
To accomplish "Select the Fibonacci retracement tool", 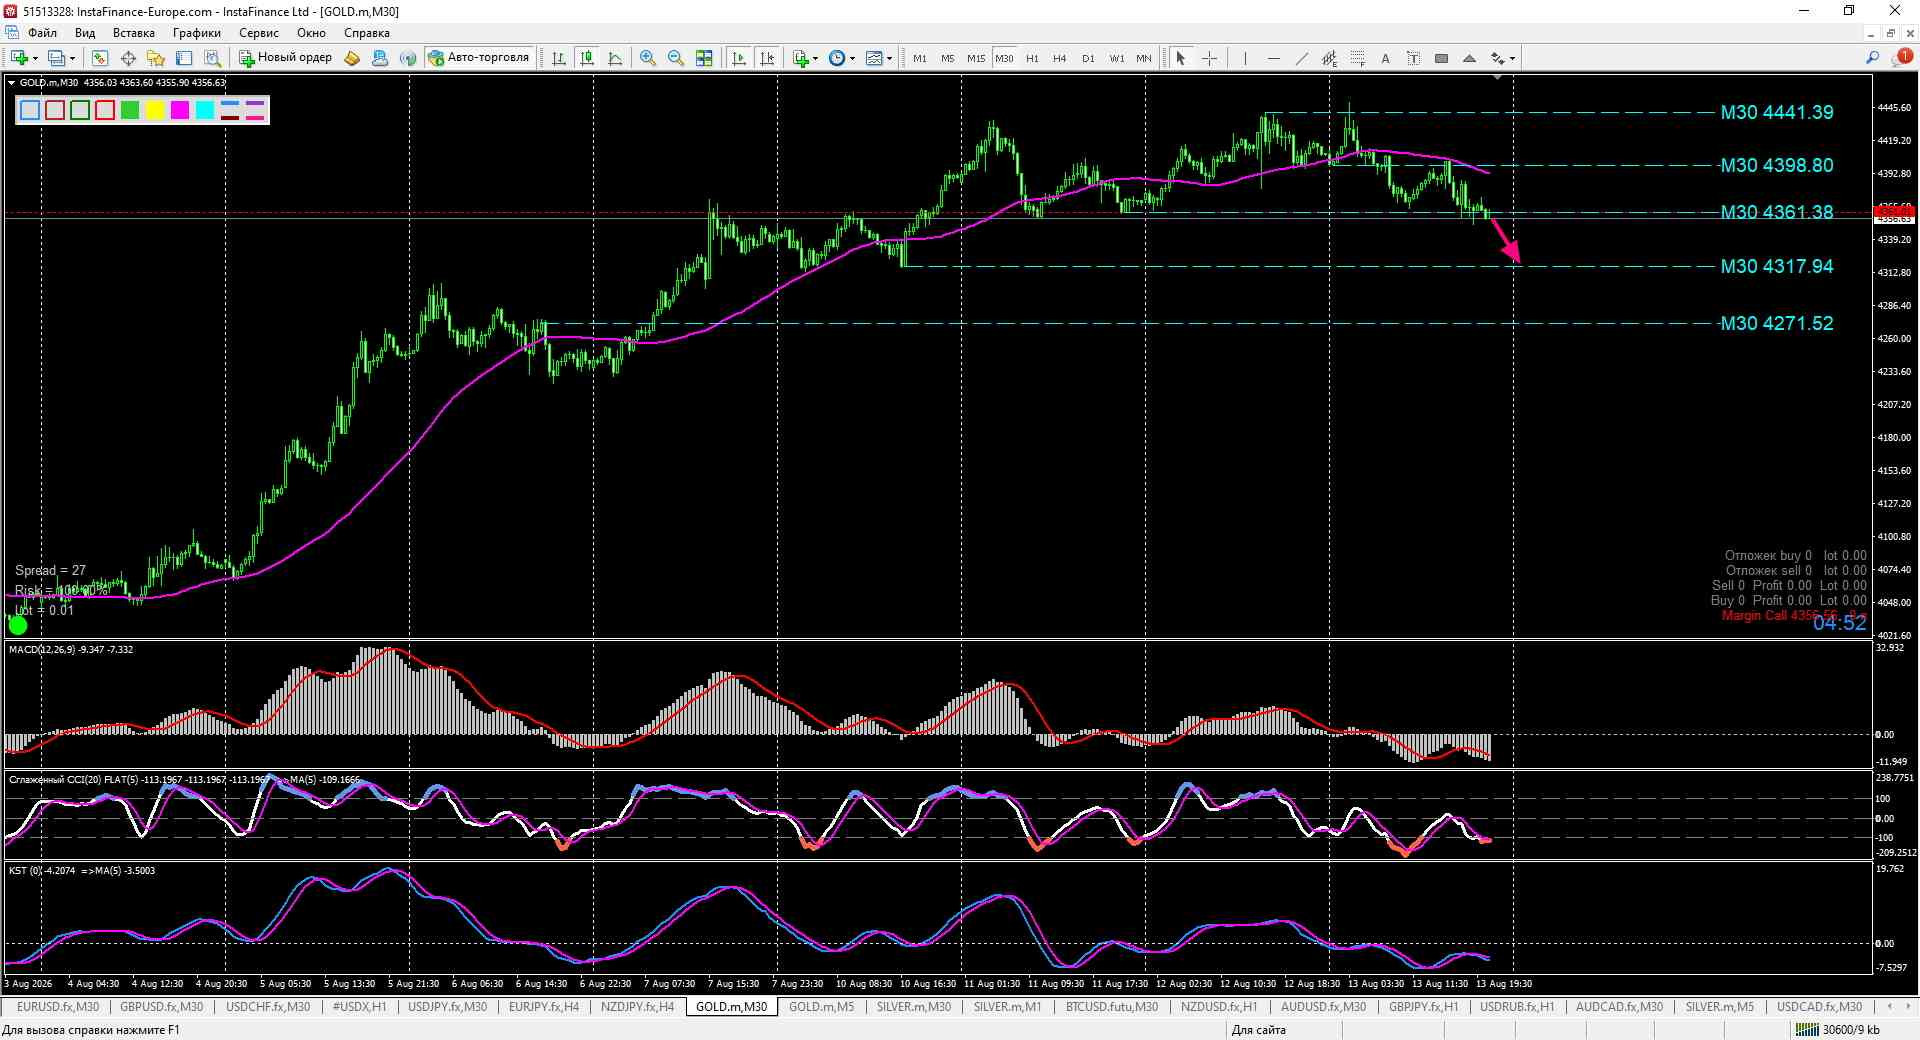I will point(1357,58).
